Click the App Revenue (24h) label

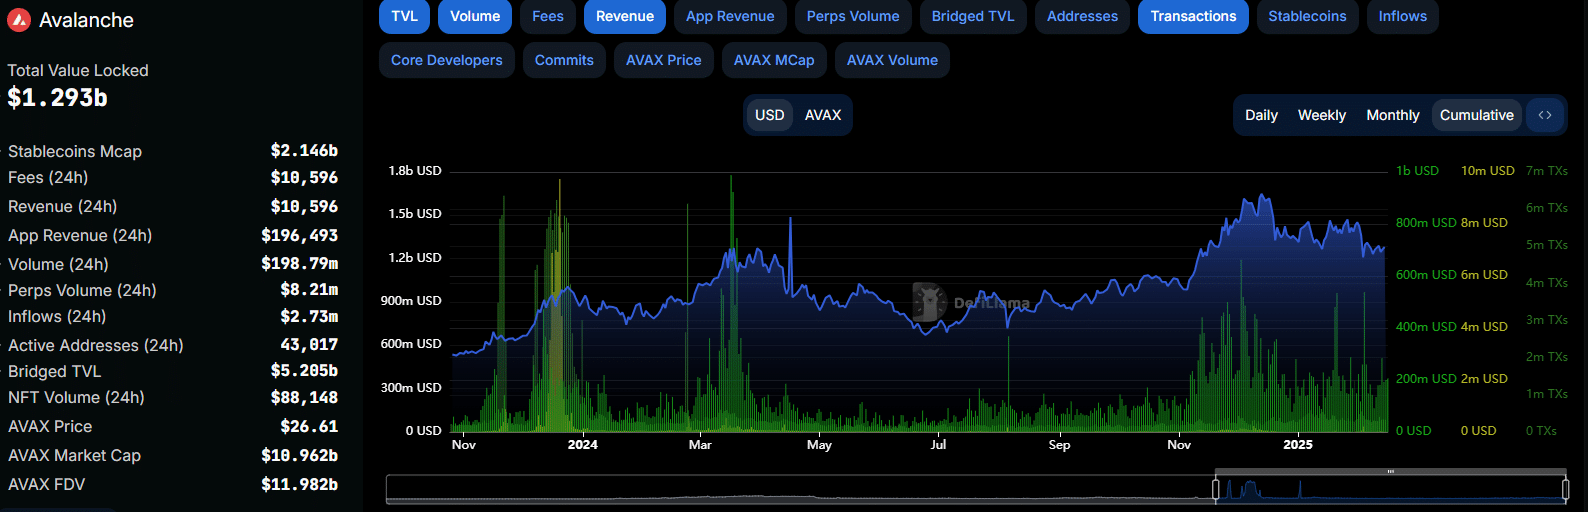[x=80, y=235]
